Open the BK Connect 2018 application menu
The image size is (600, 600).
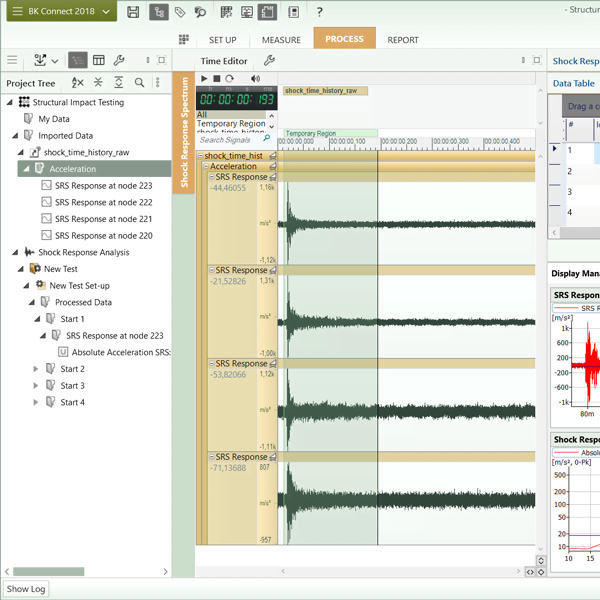[x=59, y=12]
